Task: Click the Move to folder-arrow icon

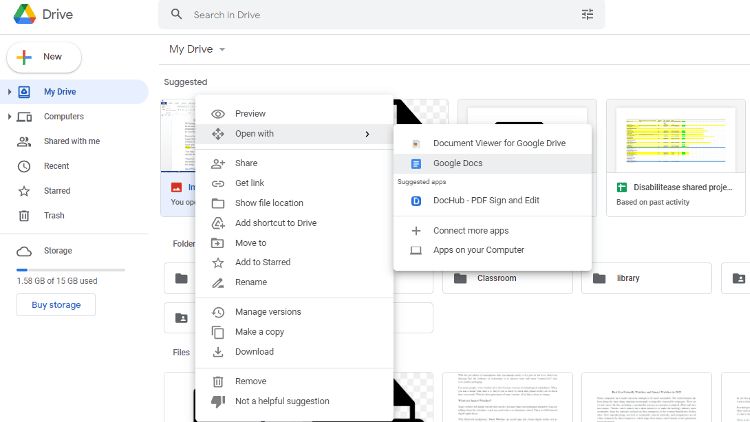Action: pyautogui.click(x=218, y=243)
